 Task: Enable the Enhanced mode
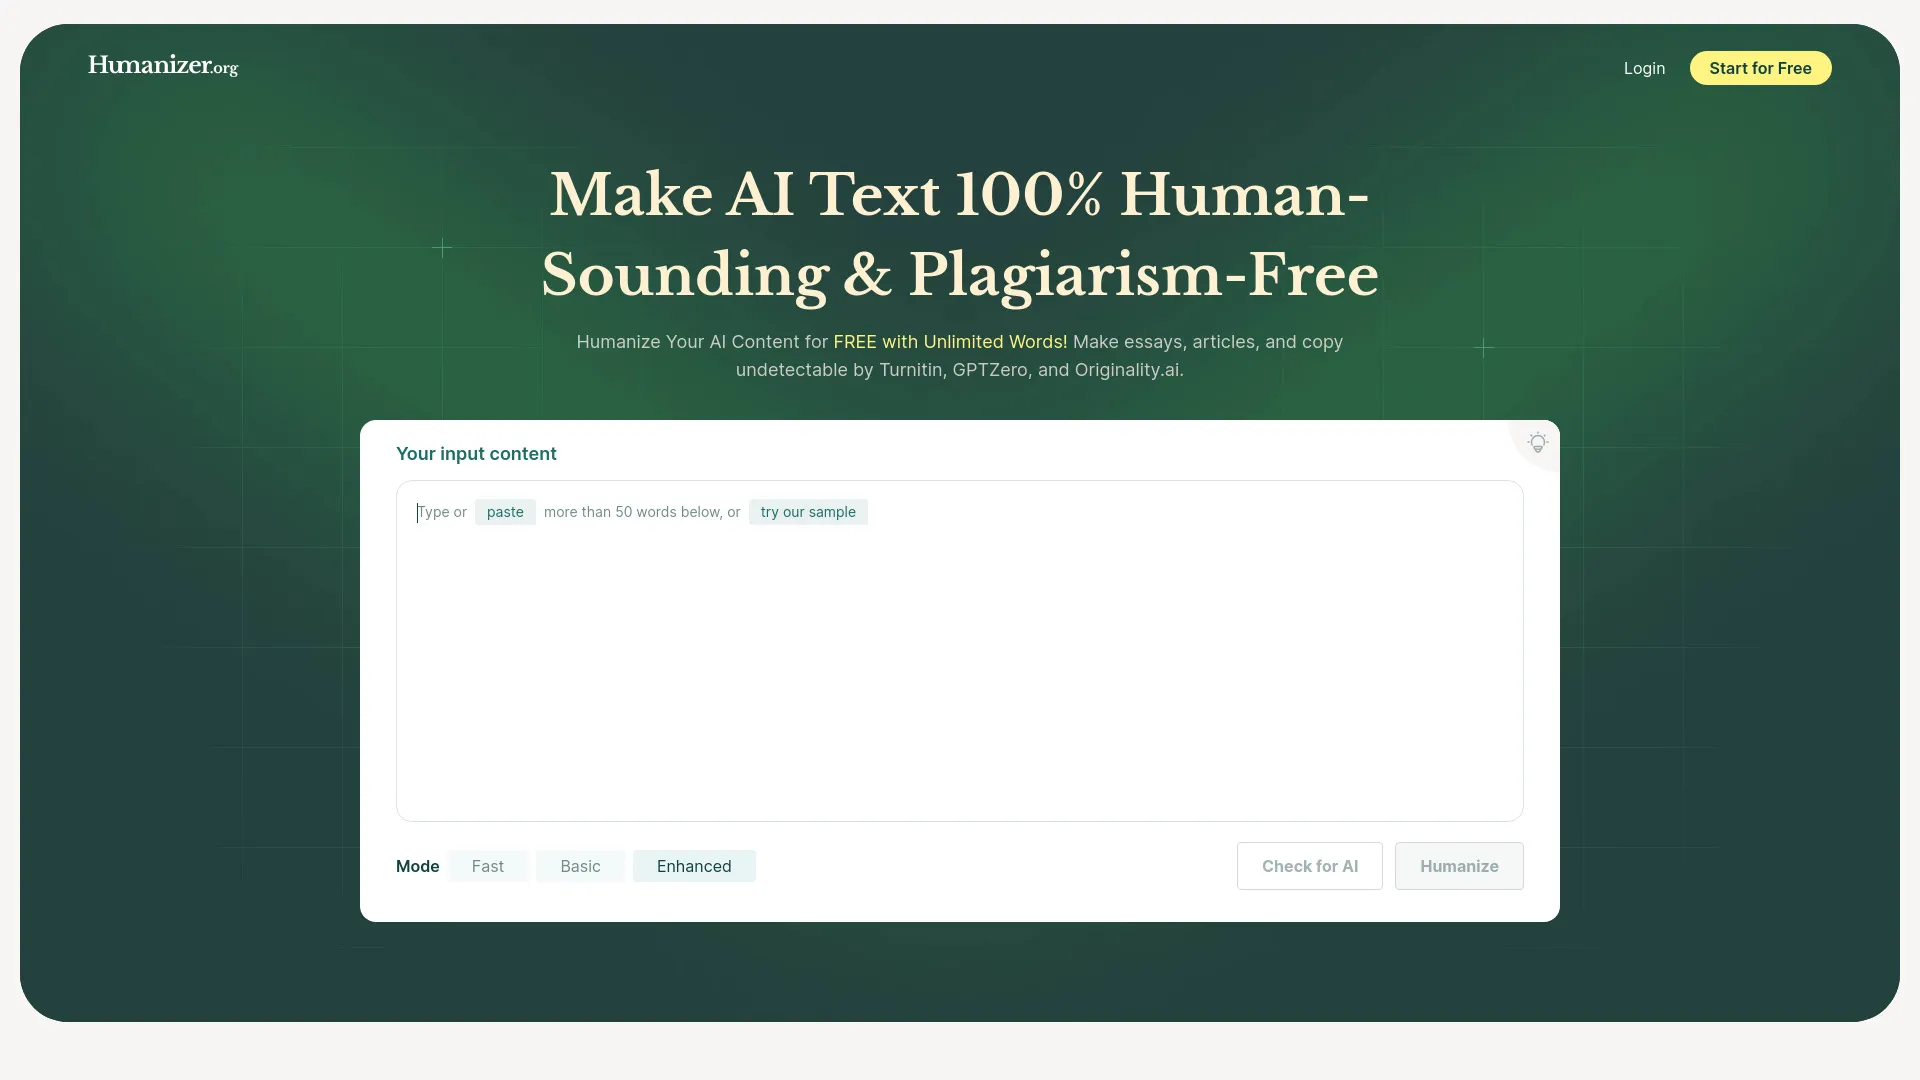[694, 866]
